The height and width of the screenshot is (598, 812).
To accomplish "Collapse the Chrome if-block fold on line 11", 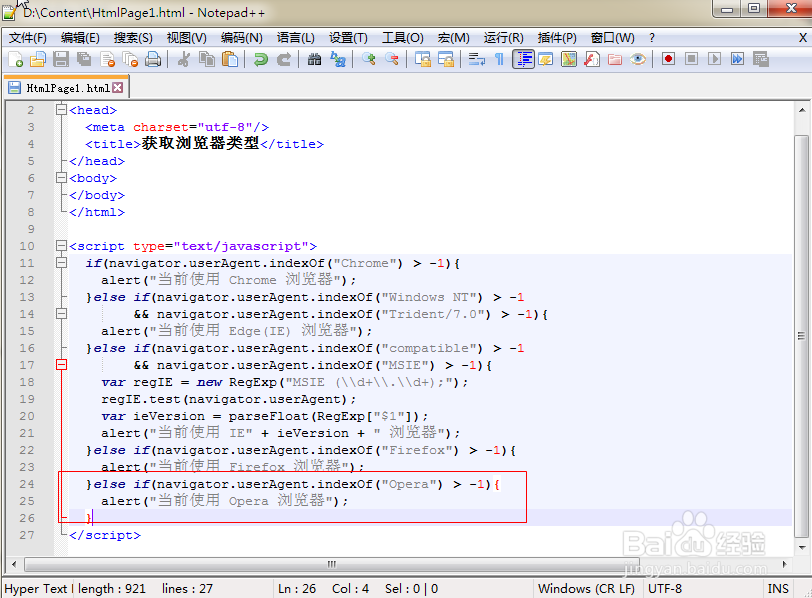I will click(61, 262).
